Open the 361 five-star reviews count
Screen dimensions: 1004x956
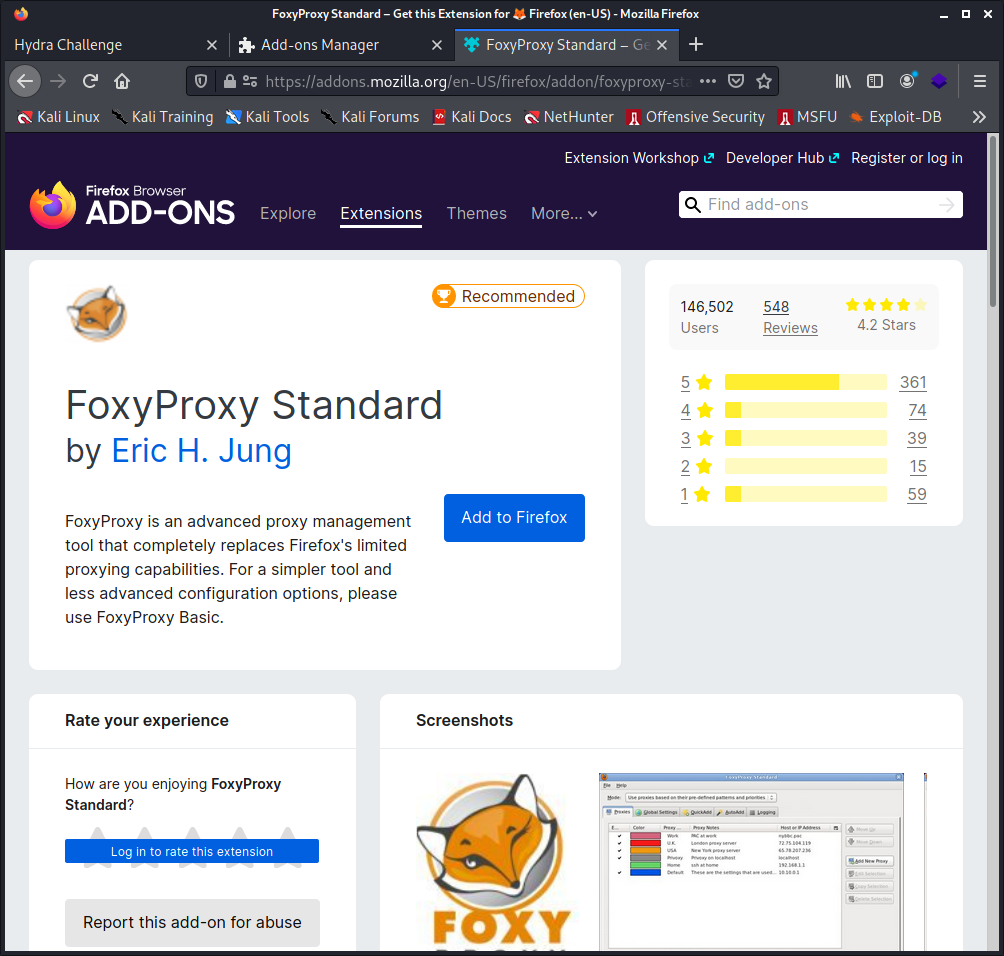tap(913, 382)
